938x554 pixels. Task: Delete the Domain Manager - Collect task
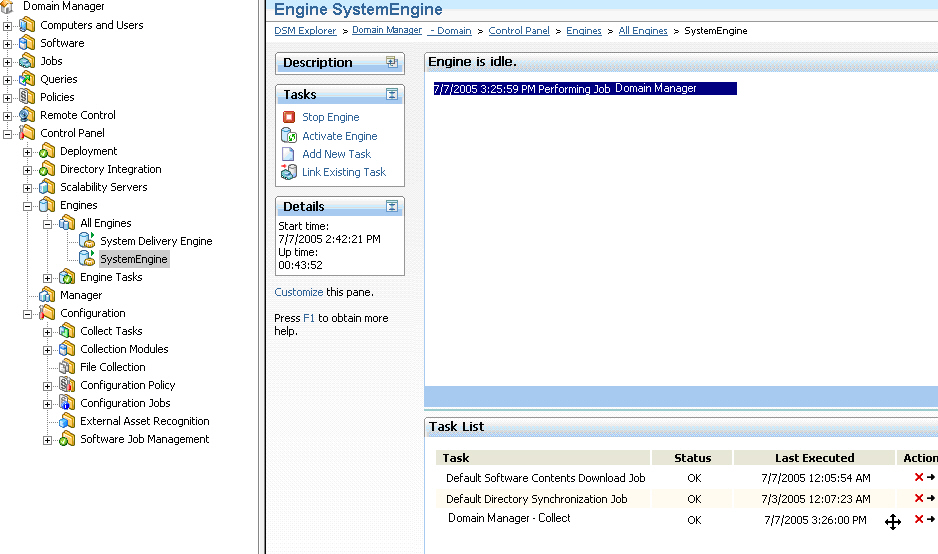[919, 519]
